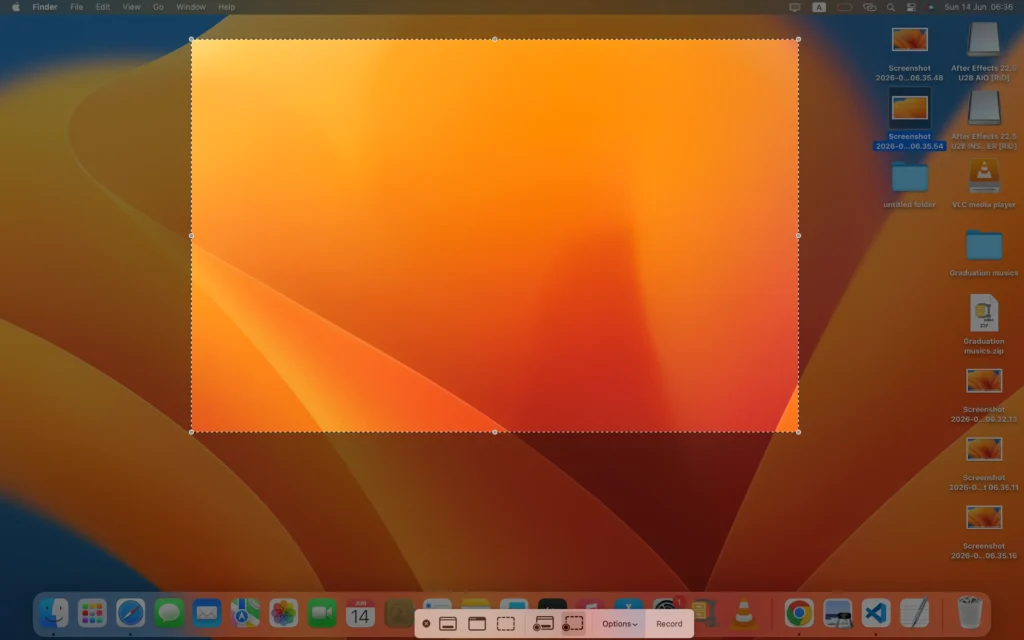The width and height of the screenshot is (1024, 640).
Task: Click the battery status icon
Action: pos(844,7)
